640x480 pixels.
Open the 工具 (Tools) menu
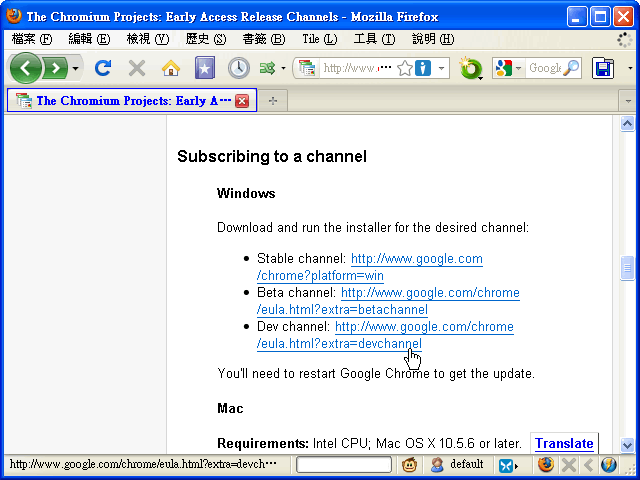pyautogui.click(x=371, y=39)
